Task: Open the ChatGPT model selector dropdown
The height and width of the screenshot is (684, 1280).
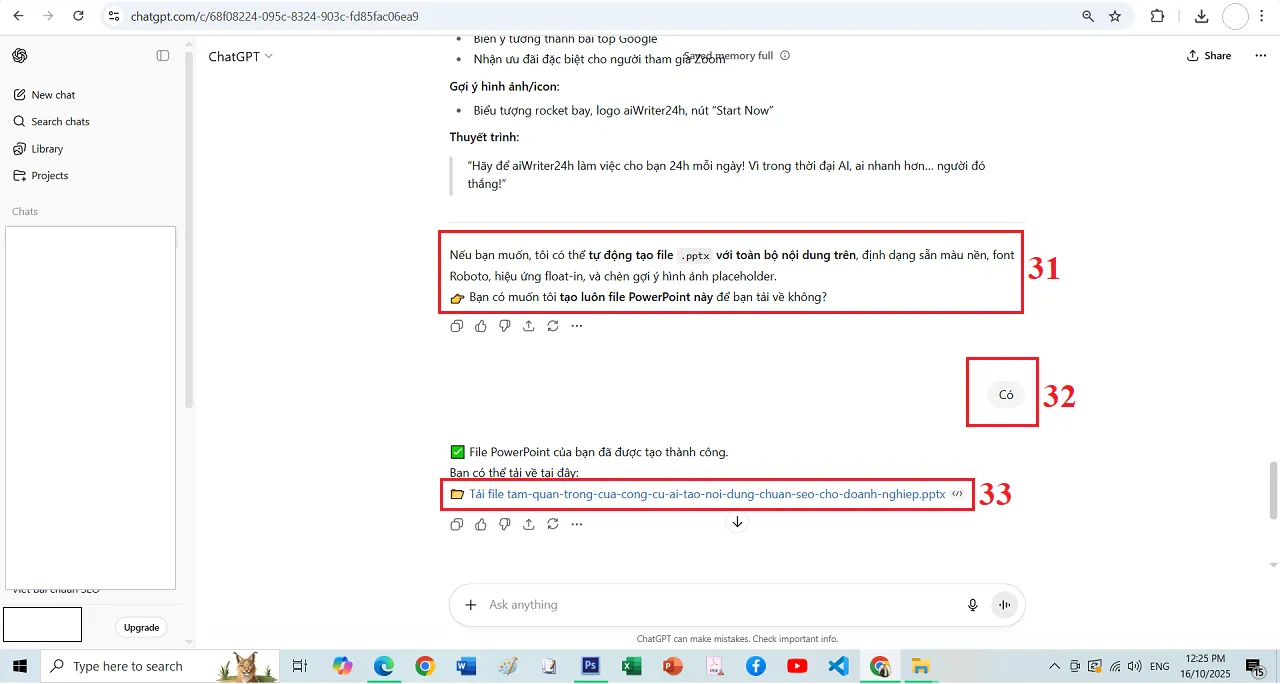Action: (240, 56)
